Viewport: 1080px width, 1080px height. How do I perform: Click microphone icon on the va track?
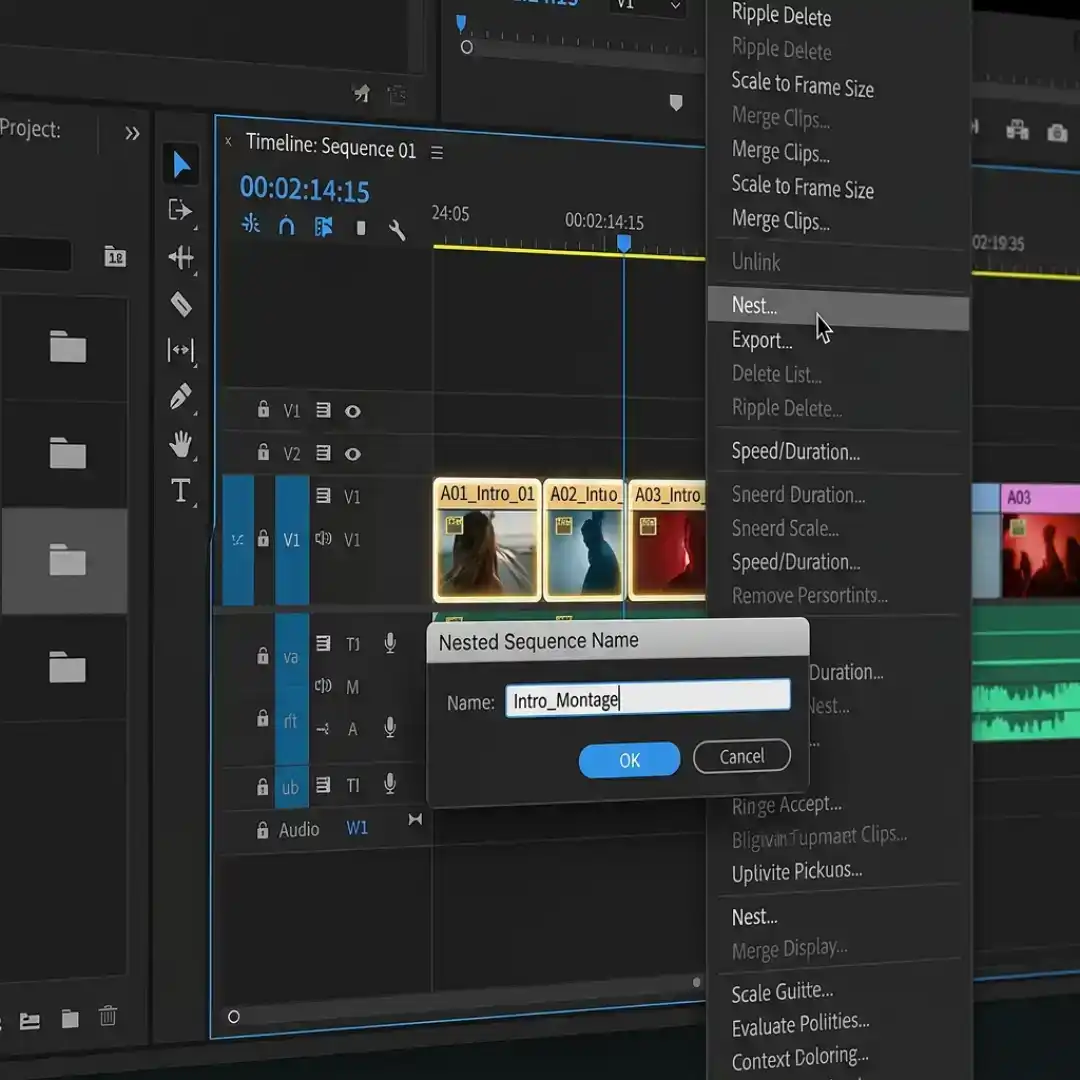(390, 643)
